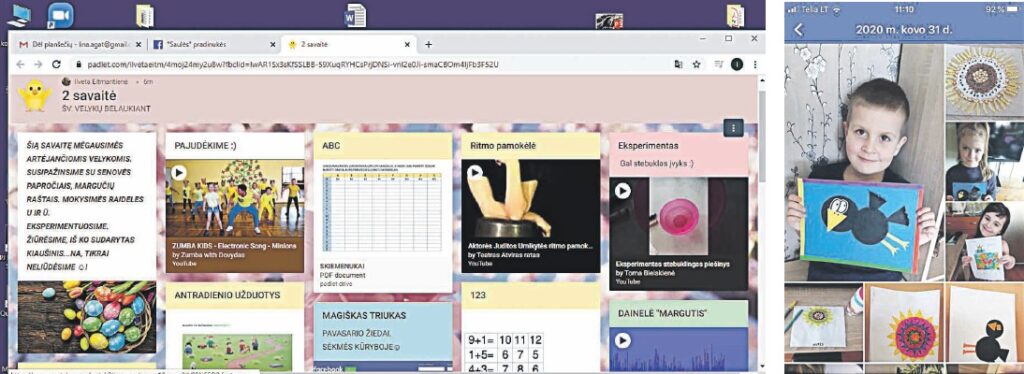The height and width of the screenshot is (374, 1024).
Task: Play the Eksperimentas video
Action: point(623,190)
